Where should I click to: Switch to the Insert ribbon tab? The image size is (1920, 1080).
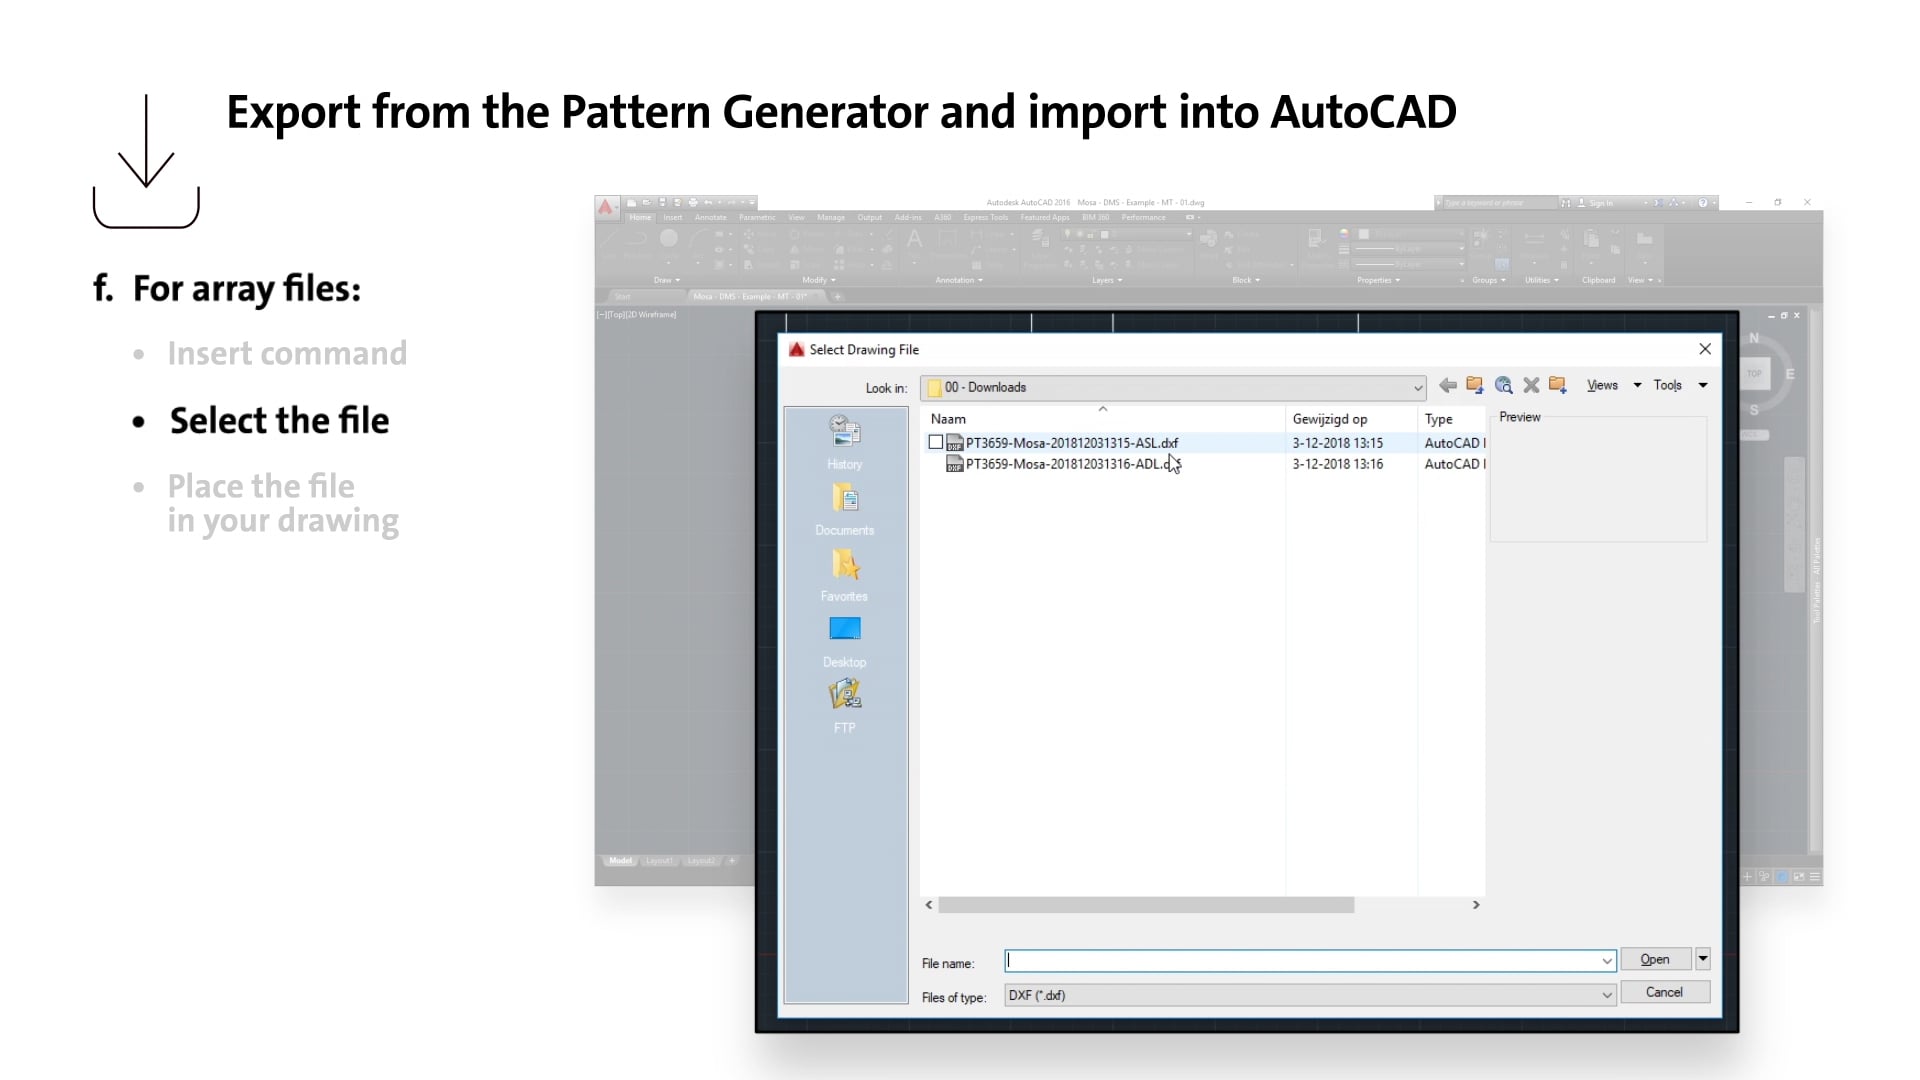(672, 217)
